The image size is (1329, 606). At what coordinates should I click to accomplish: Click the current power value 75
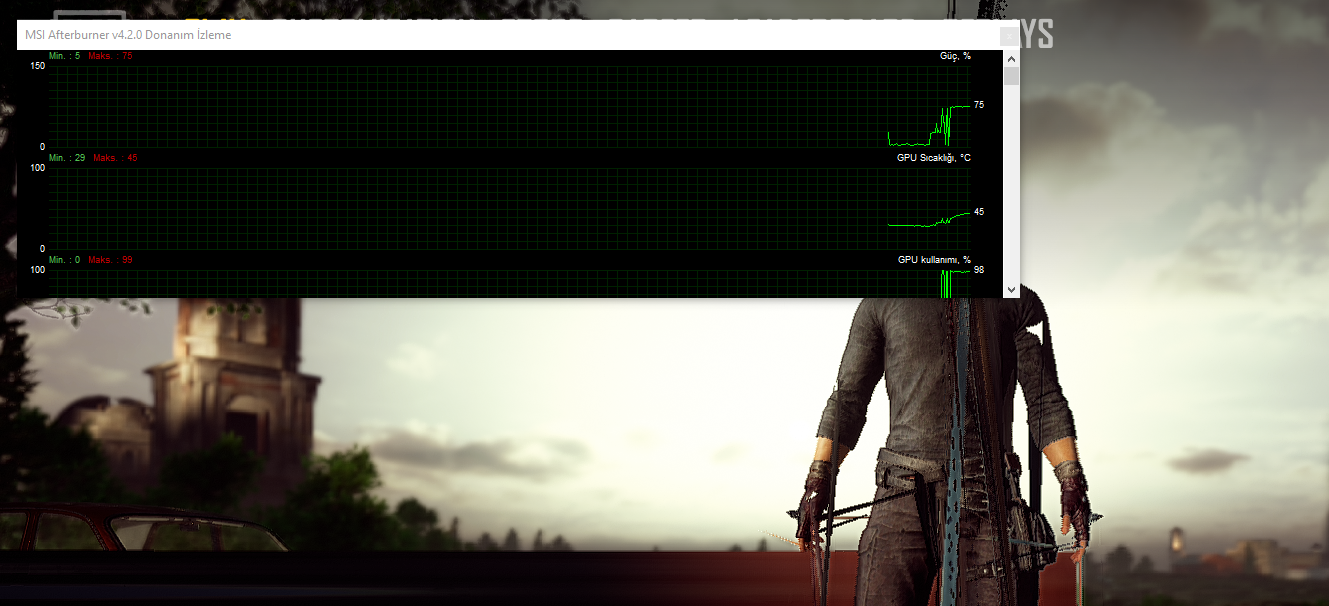coord(979,105)
